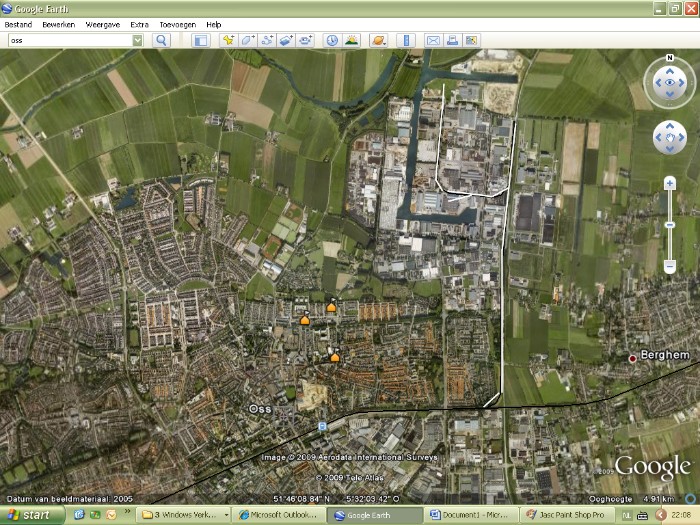Click the add image overlay icon
The height and width of the screenshot is (525, 700).
[x=286, y=40]
